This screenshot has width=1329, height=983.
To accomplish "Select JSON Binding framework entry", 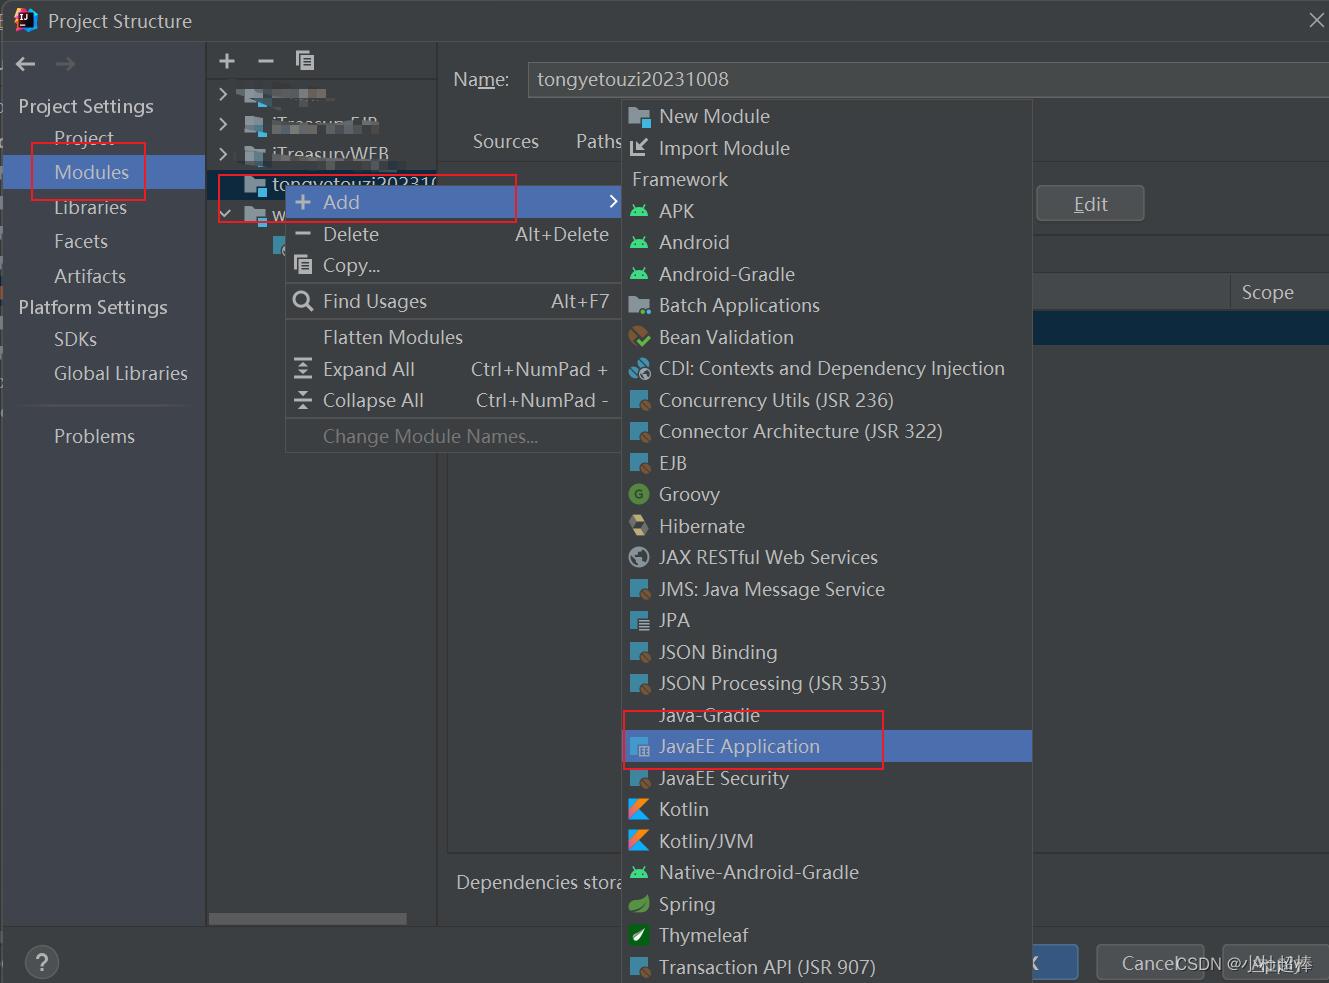I will (827, 652).
